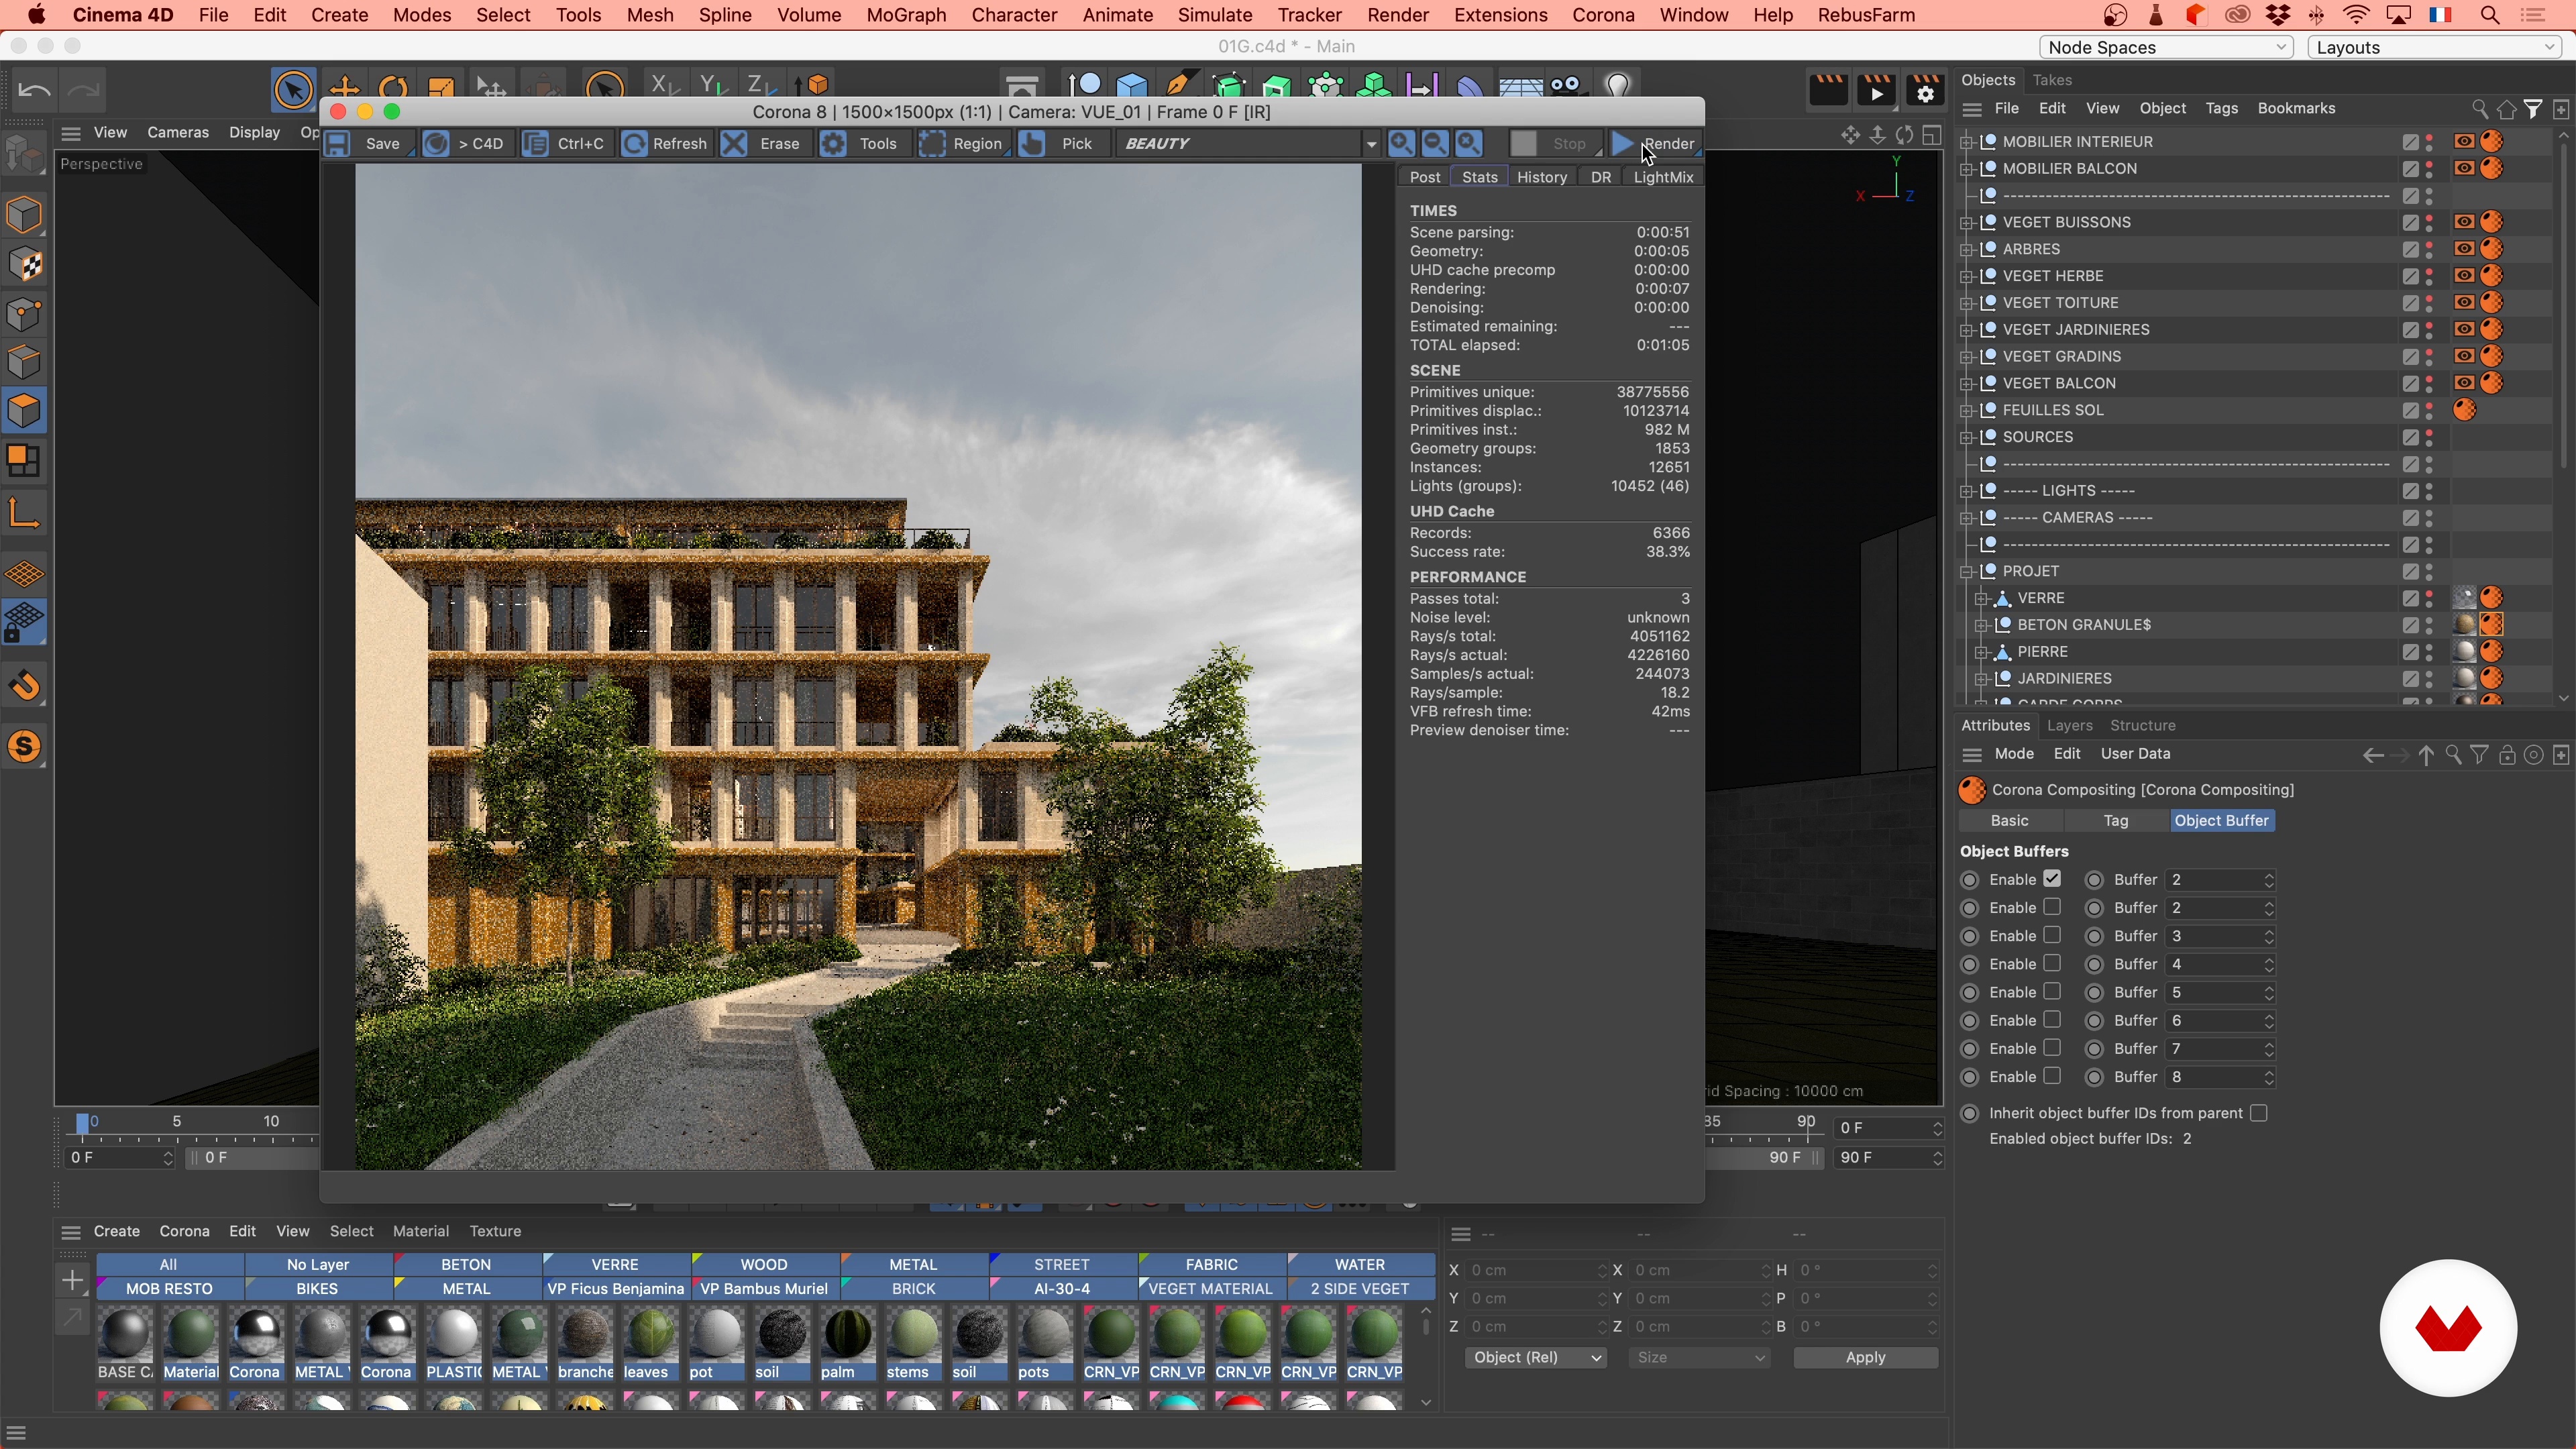Screen dimensions: 2576x1449
Task: Enable the second object buffer checkbox
Action: [2052, 907]
